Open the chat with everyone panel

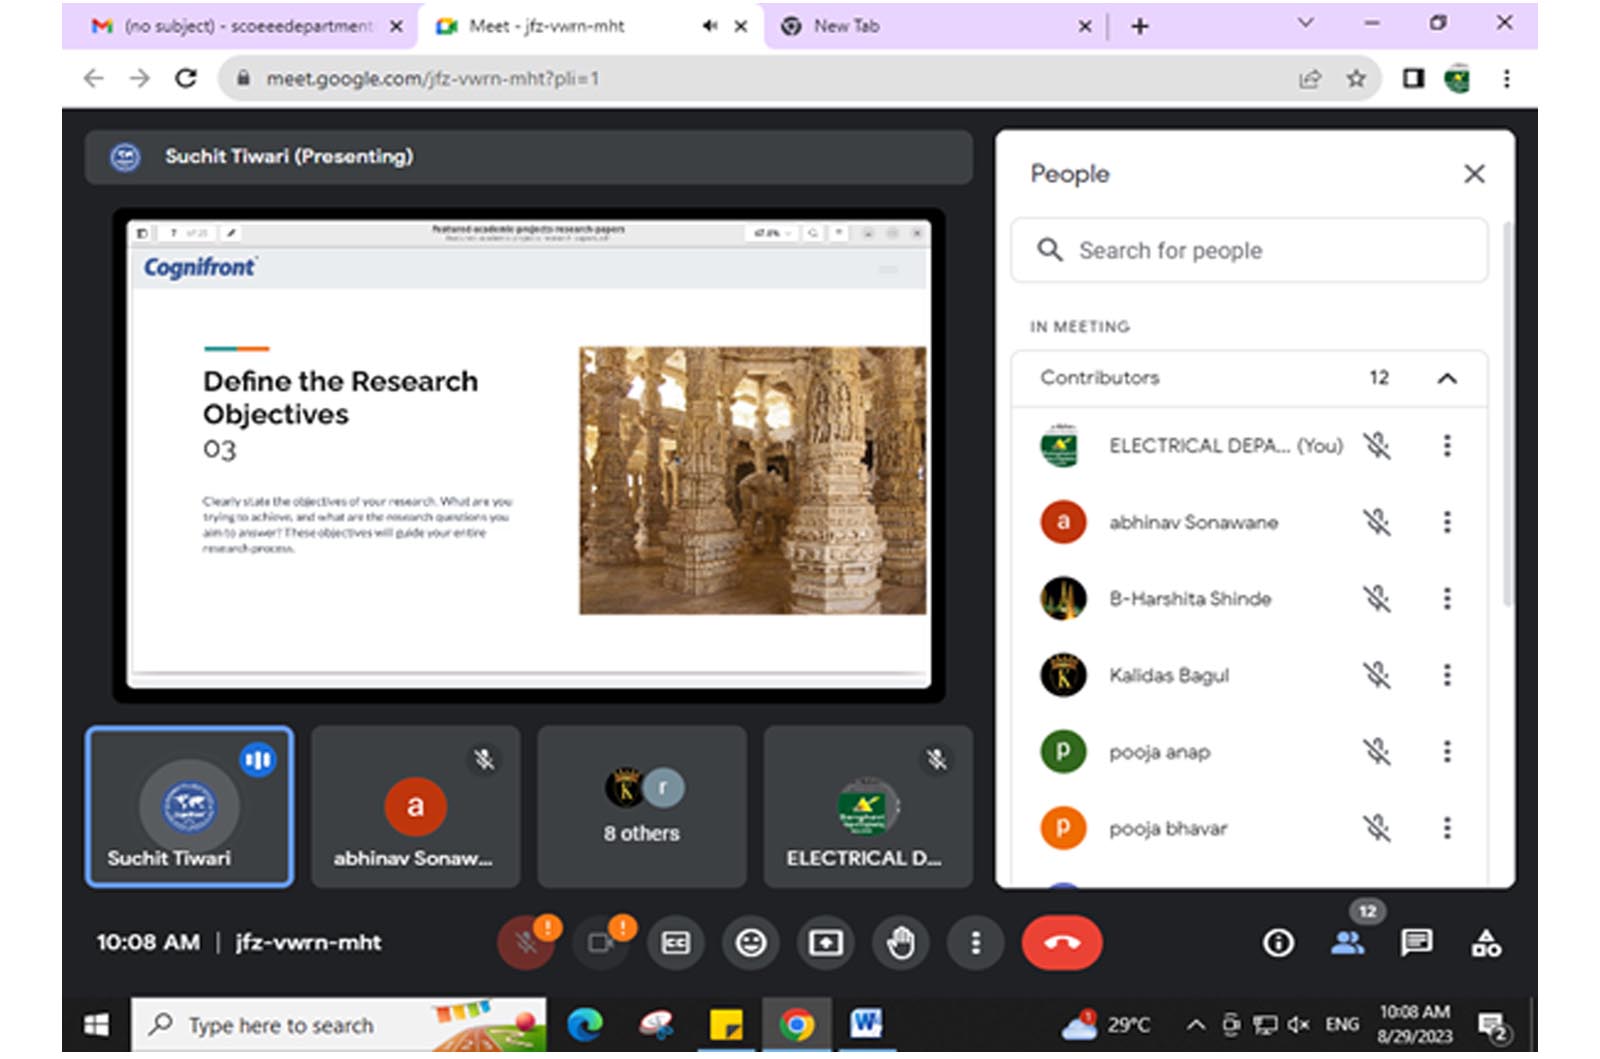[1416, 942]
